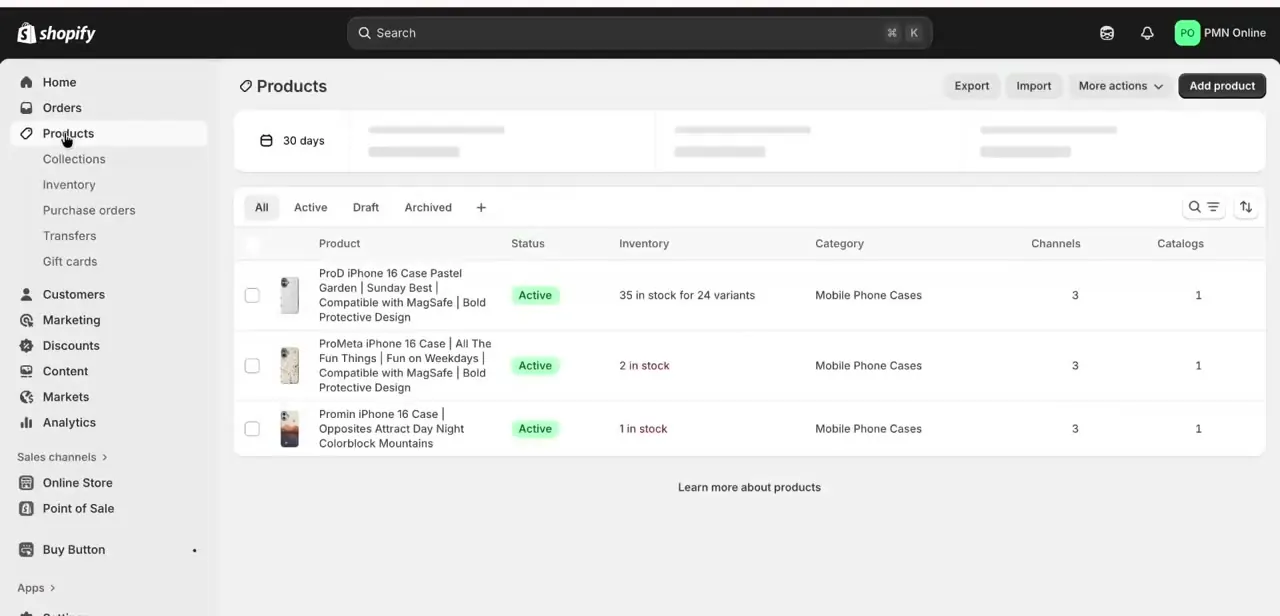Click the Inventory column header

tap(644, 244)
